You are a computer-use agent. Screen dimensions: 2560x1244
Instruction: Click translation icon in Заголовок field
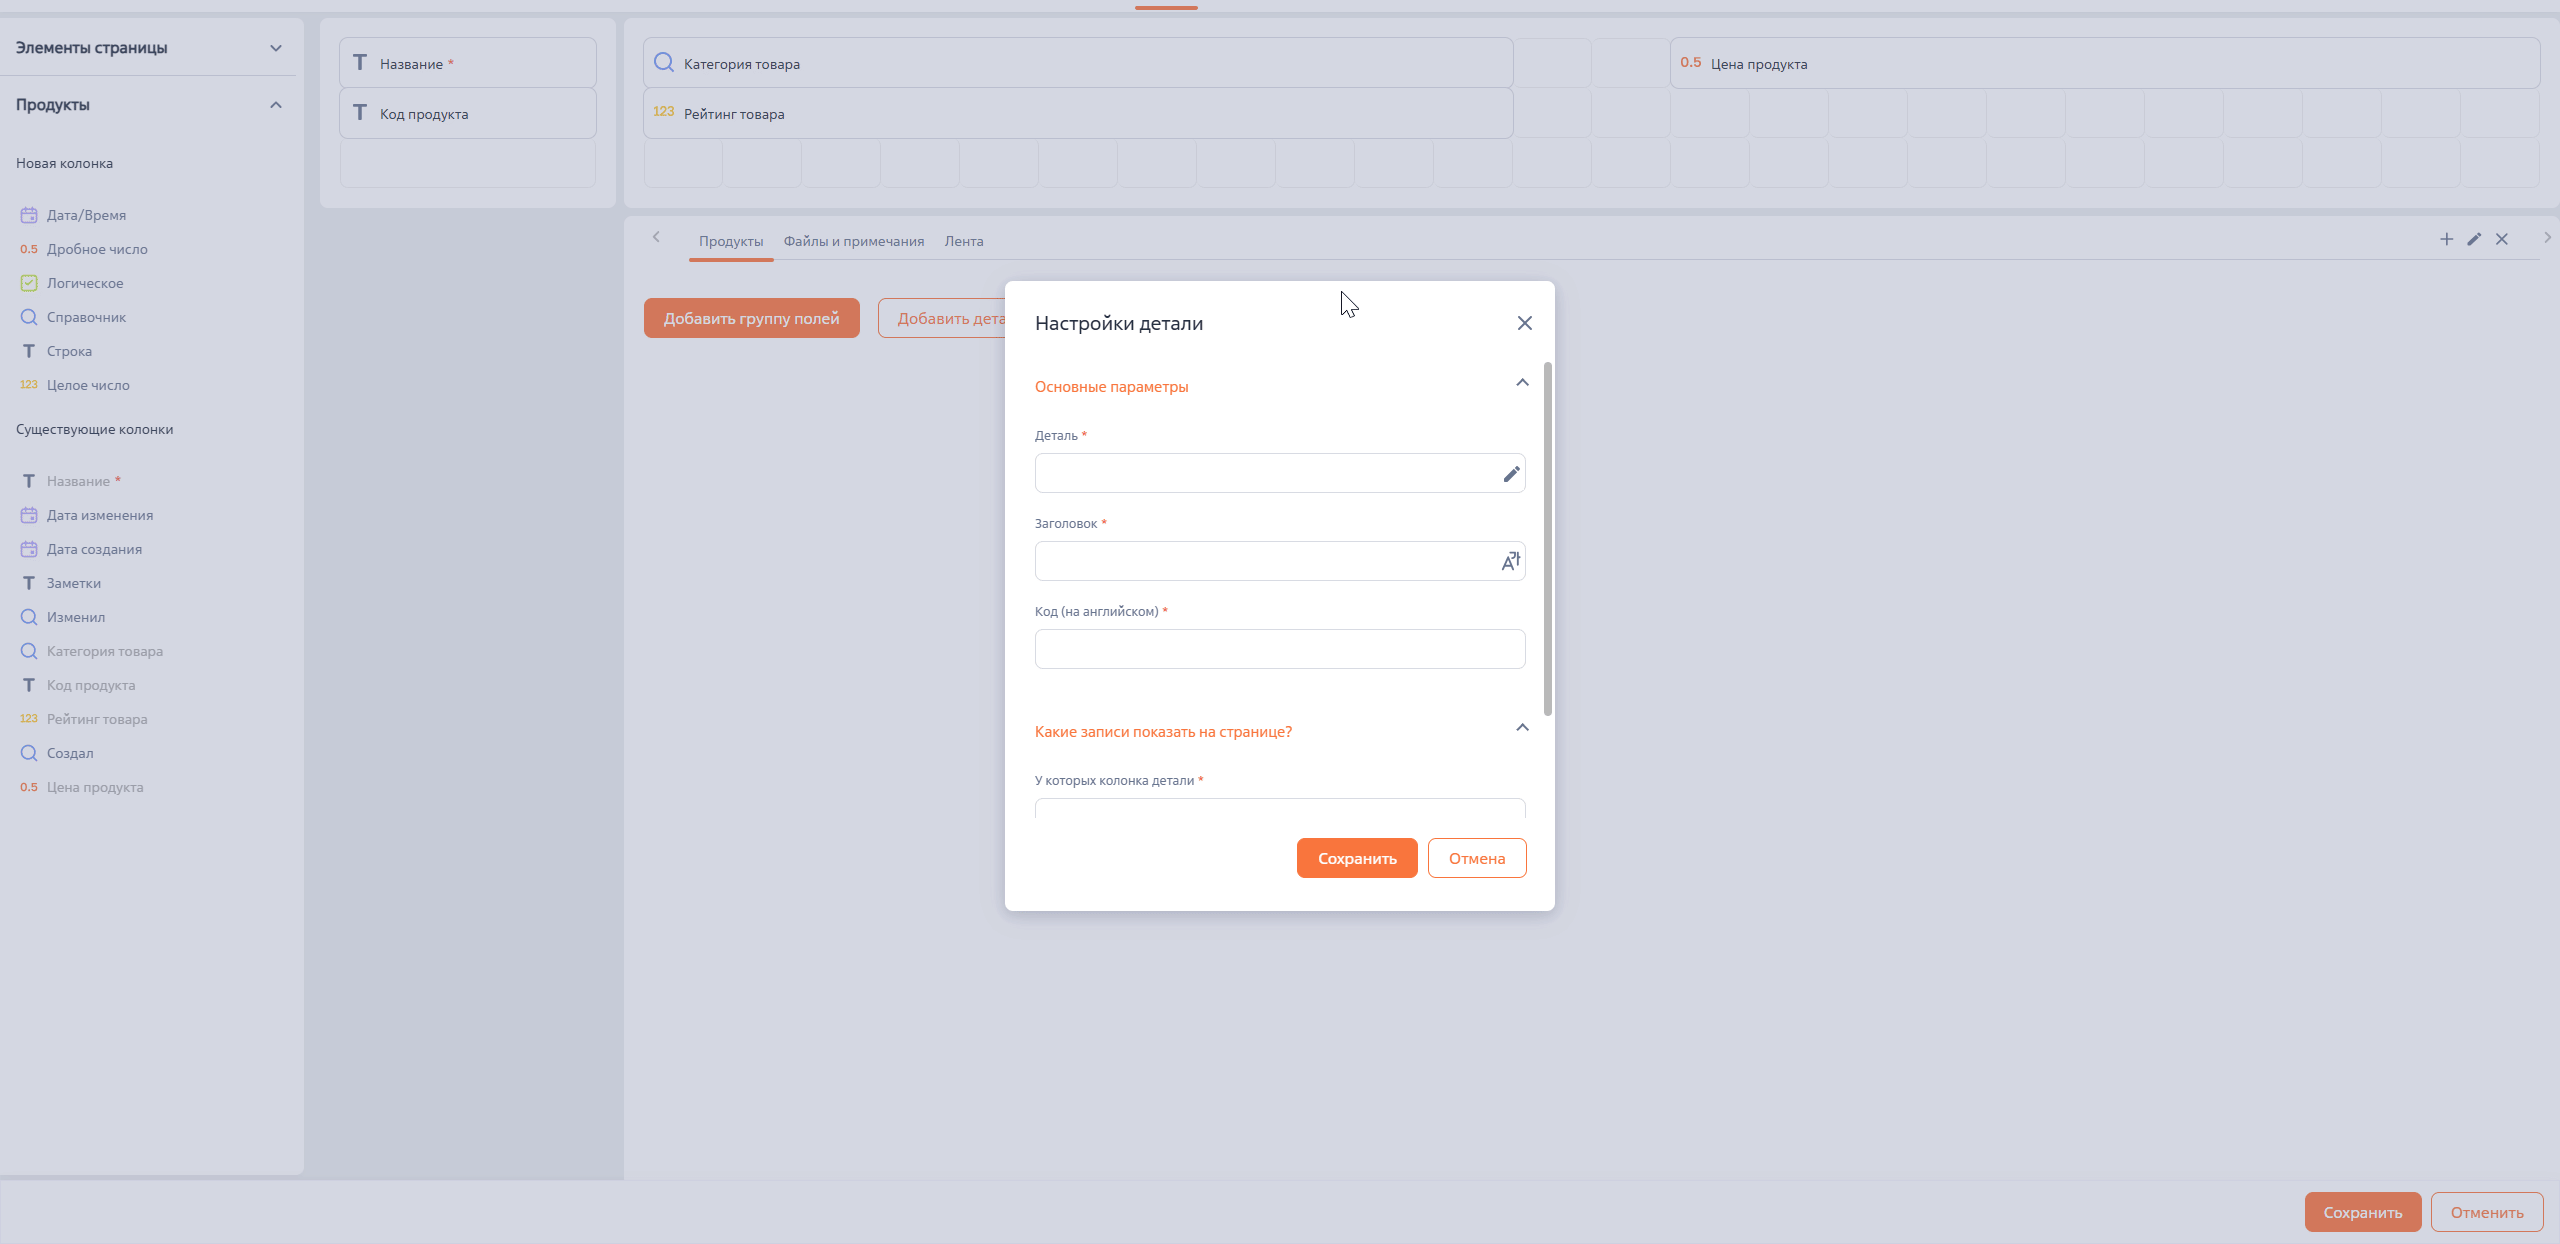pyautogui.click(x=1510, y=562)
